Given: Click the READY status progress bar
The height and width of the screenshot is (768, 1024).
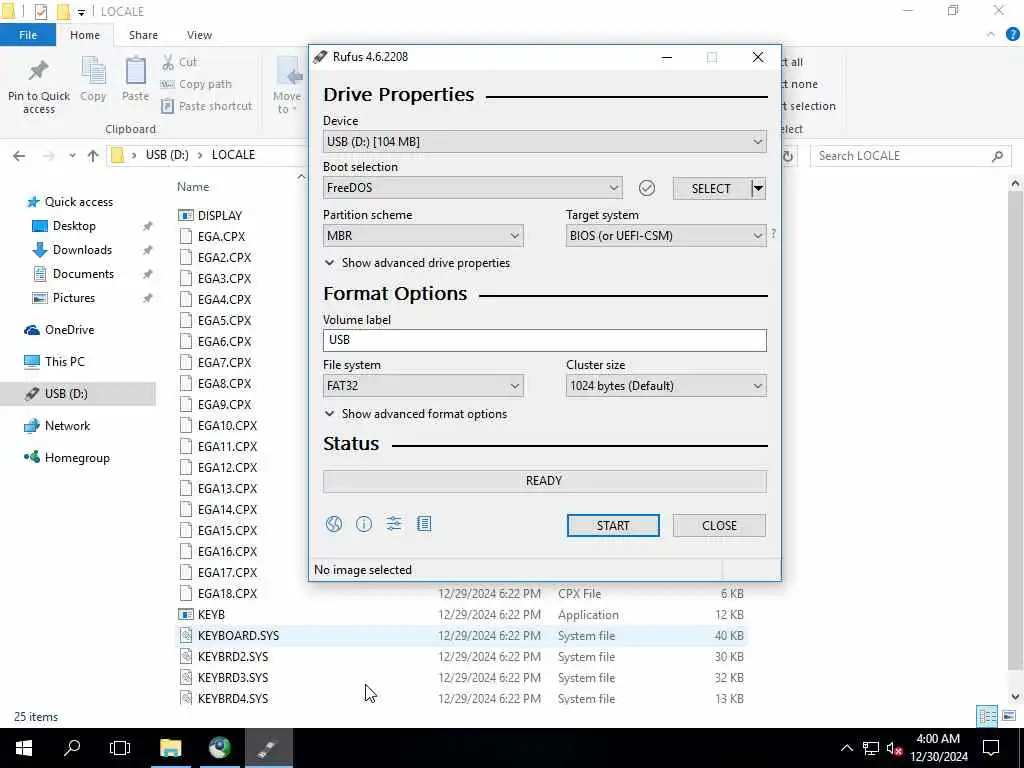Looking at the screenshot, I should pos(545,481).
